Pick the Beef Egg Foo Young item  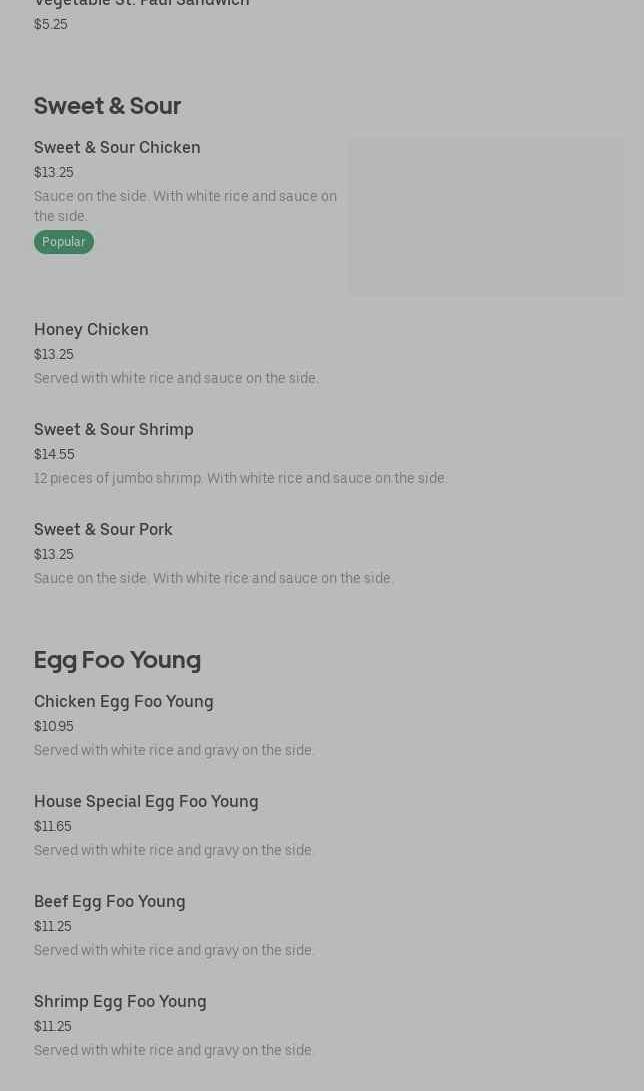click(x=110, y=902)
